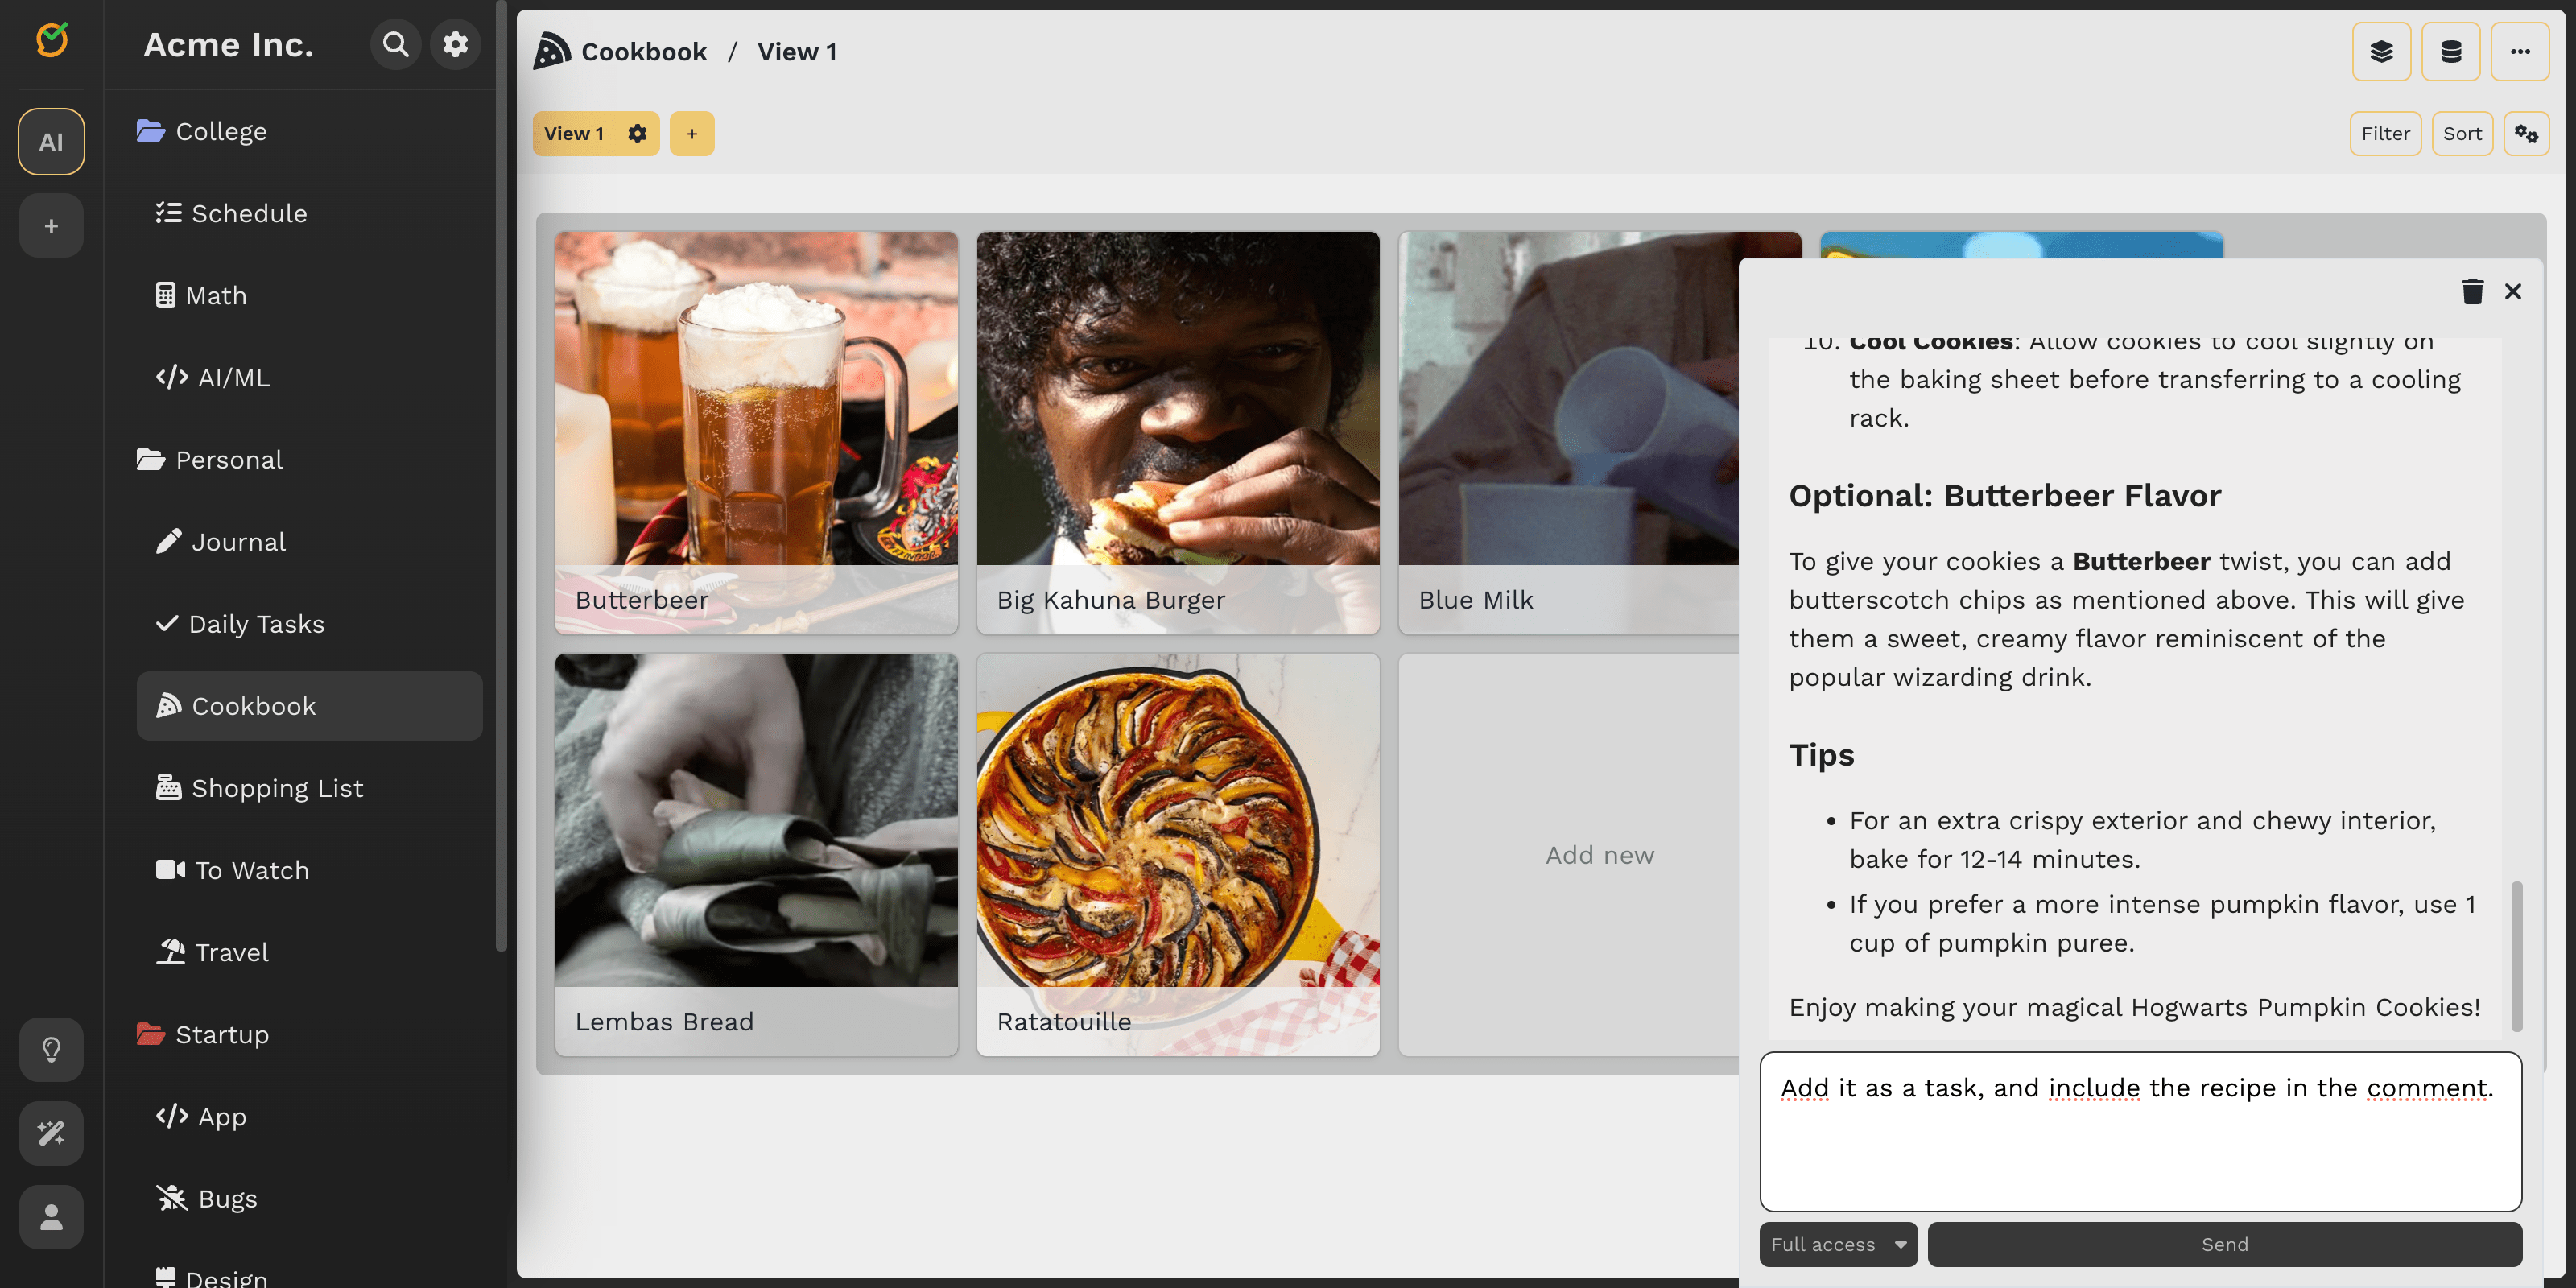The width and height of the screenshot is (2576, 1288).
Task: Open Design in sidebar
Action: point(310,1275)
